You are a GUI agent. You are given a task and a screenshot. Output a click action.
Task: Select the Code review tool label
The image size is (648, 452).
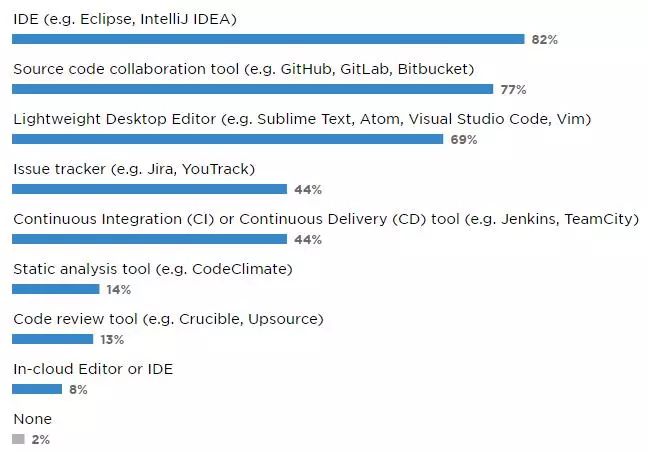point(168,319)
